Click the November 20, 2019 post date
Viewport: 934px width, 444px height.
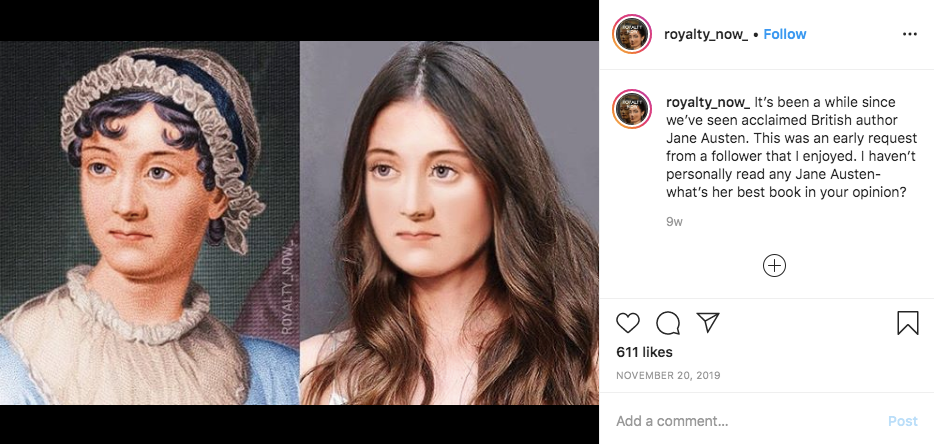point(668,376)
